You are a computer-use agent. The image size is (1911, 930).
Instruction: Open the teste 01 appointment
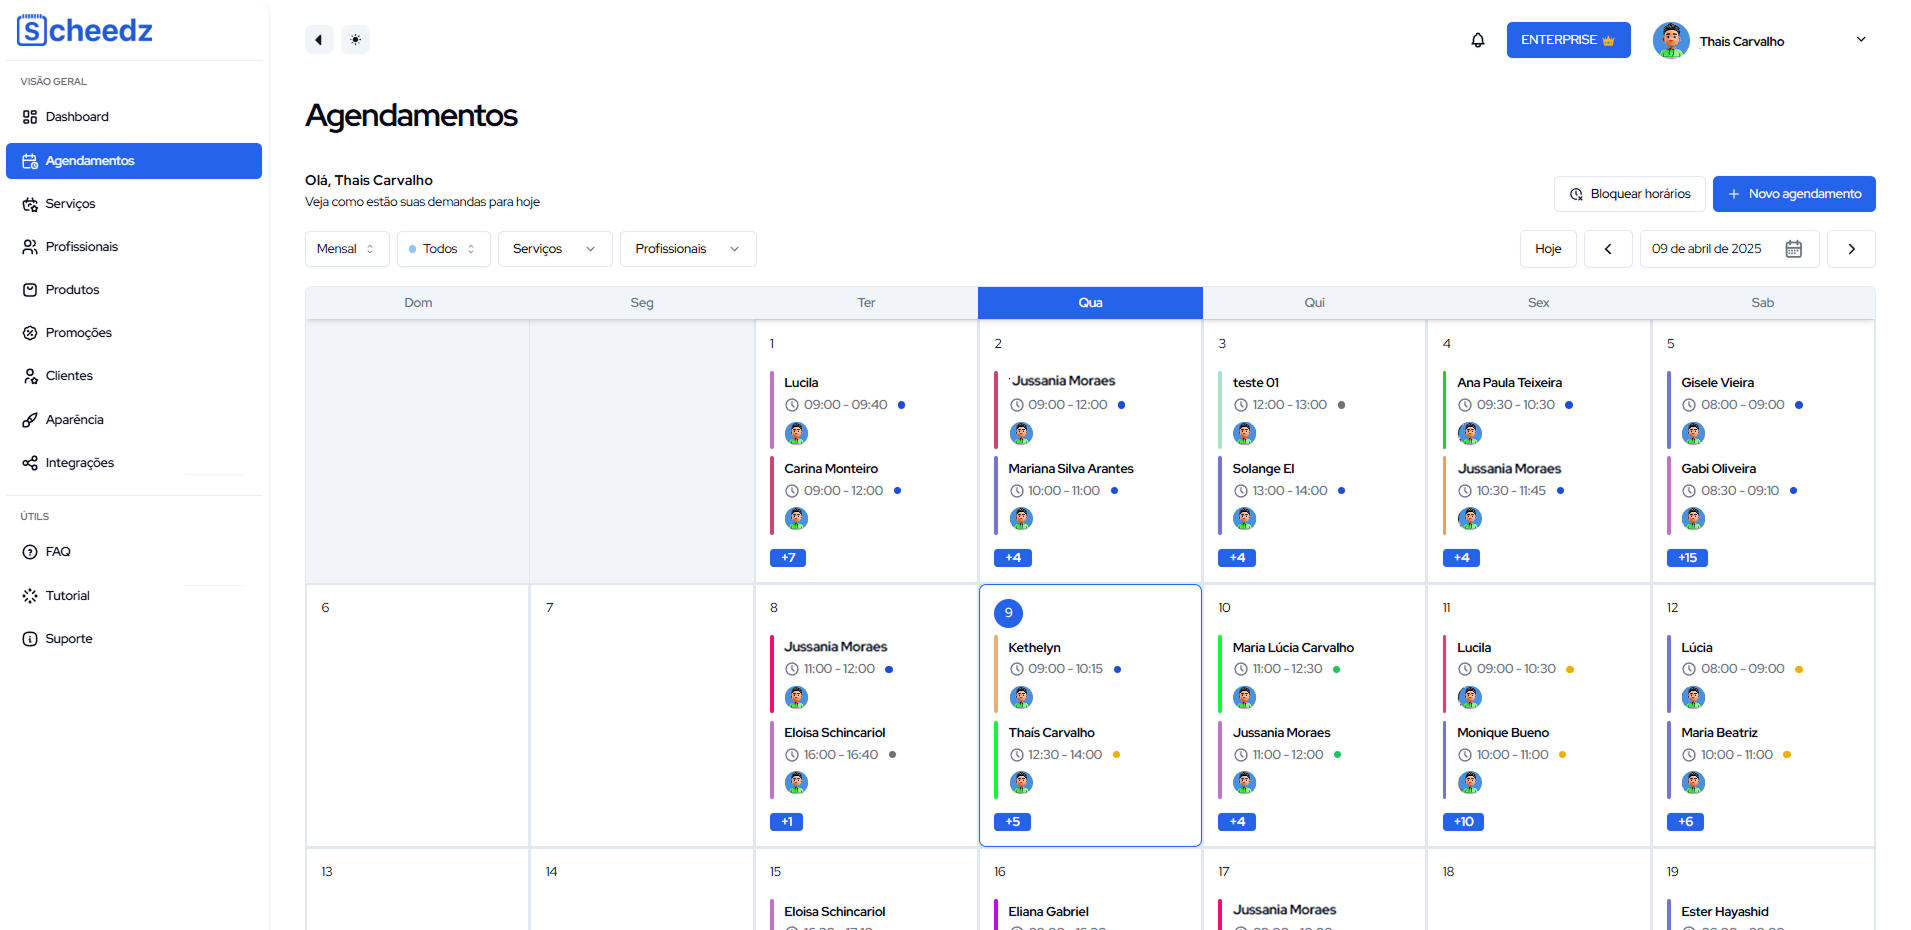pos(1314,410)
